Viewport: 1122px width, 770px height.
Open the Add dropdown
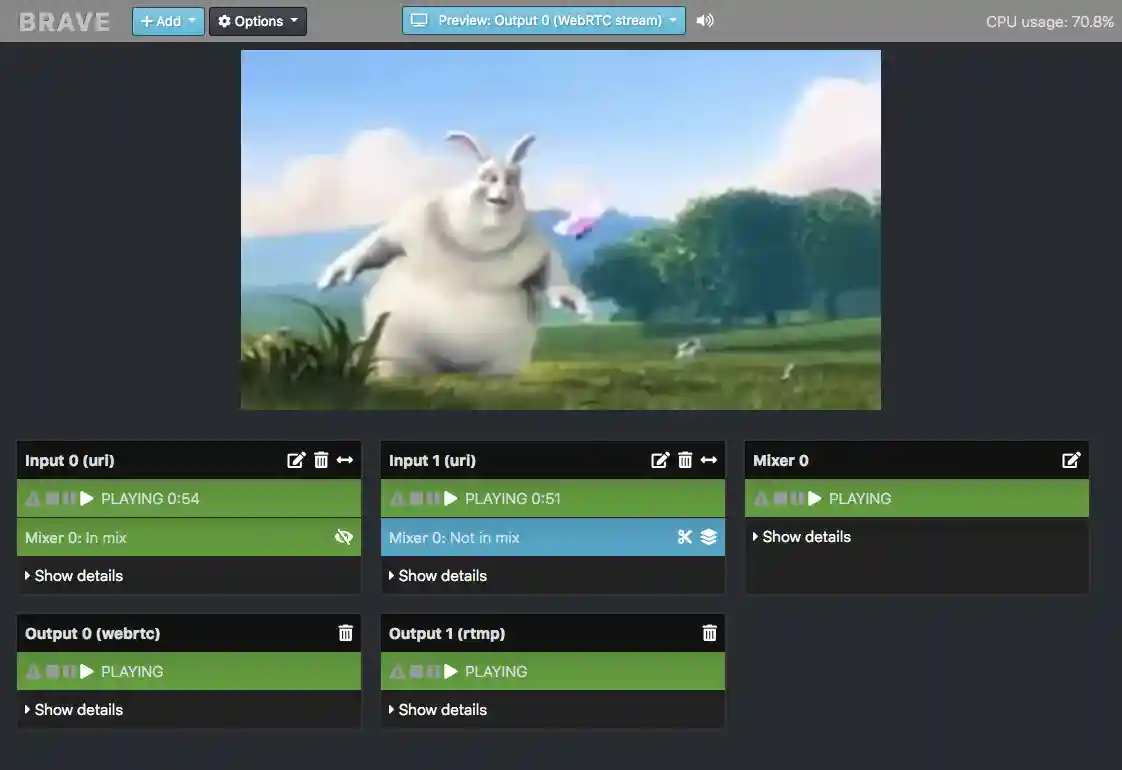167,20
